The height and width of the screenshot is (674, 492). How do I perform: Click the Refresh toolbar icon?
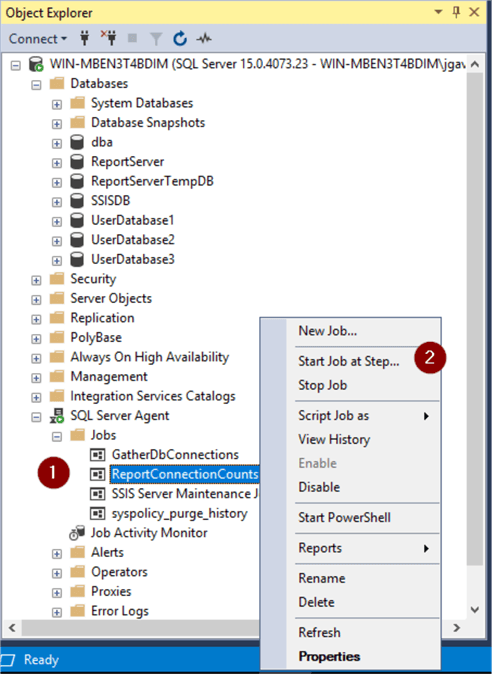pyautogui.click(x=180, y=39)
